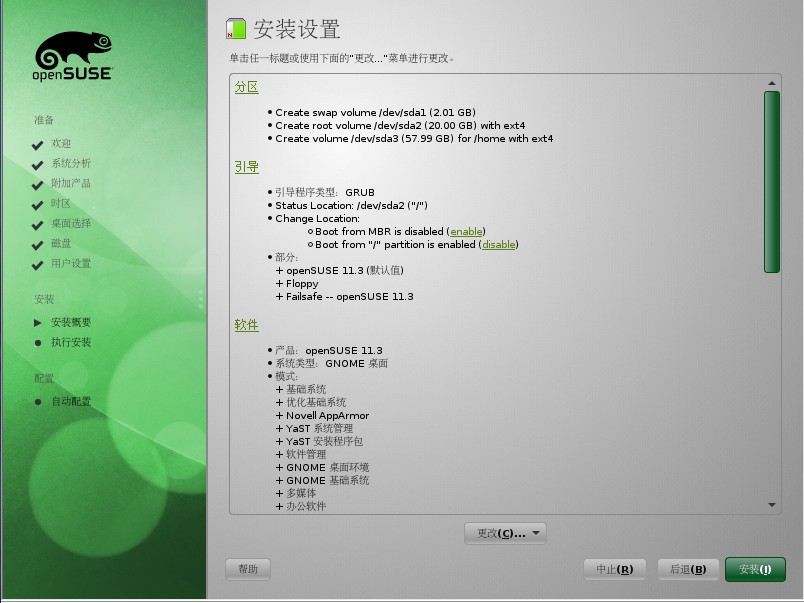The height and width of the screenshot is (603, 804).
Task: Select the 自动配置 step in sidebar
Action: click(x=71, y=401)
